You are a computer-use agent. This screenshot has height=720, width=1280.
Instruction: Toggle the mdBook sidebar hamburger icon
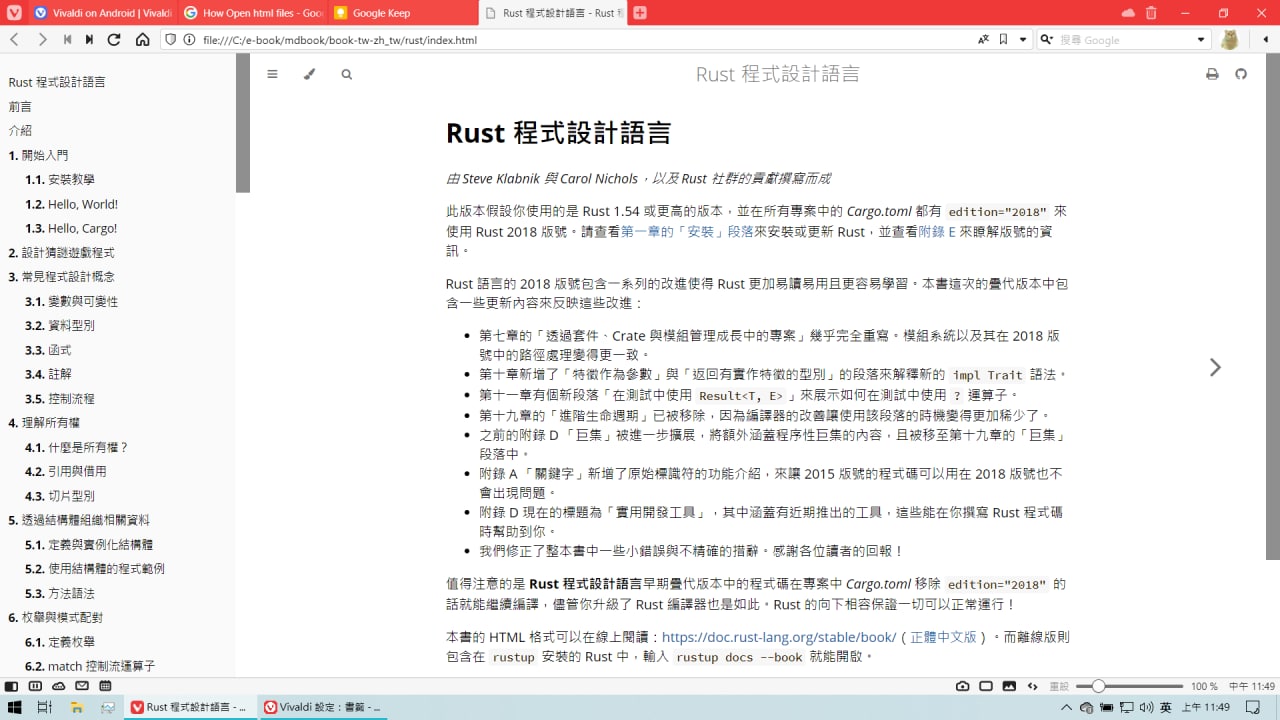coord(272,74)
